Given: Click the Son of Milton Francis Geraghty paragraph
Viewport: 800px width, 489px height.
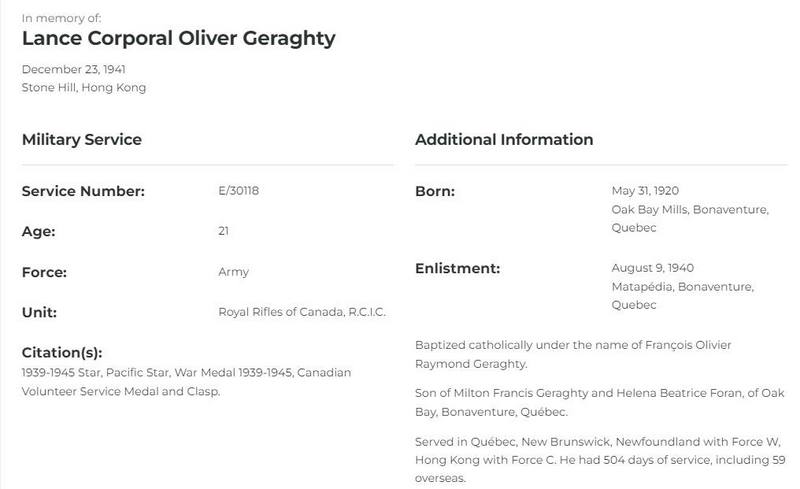Looking at the screenshot, I should coord(599,402).
